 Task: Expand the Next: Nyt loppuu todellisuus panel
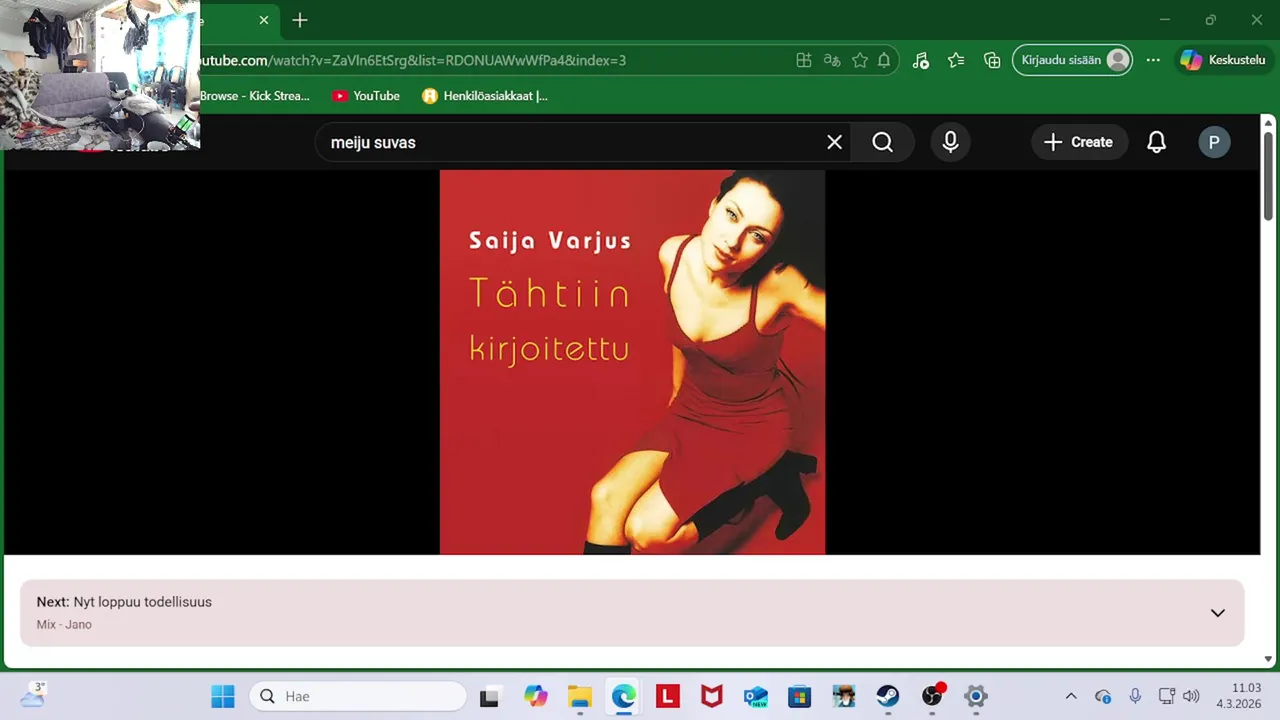tap(1217, 613)
